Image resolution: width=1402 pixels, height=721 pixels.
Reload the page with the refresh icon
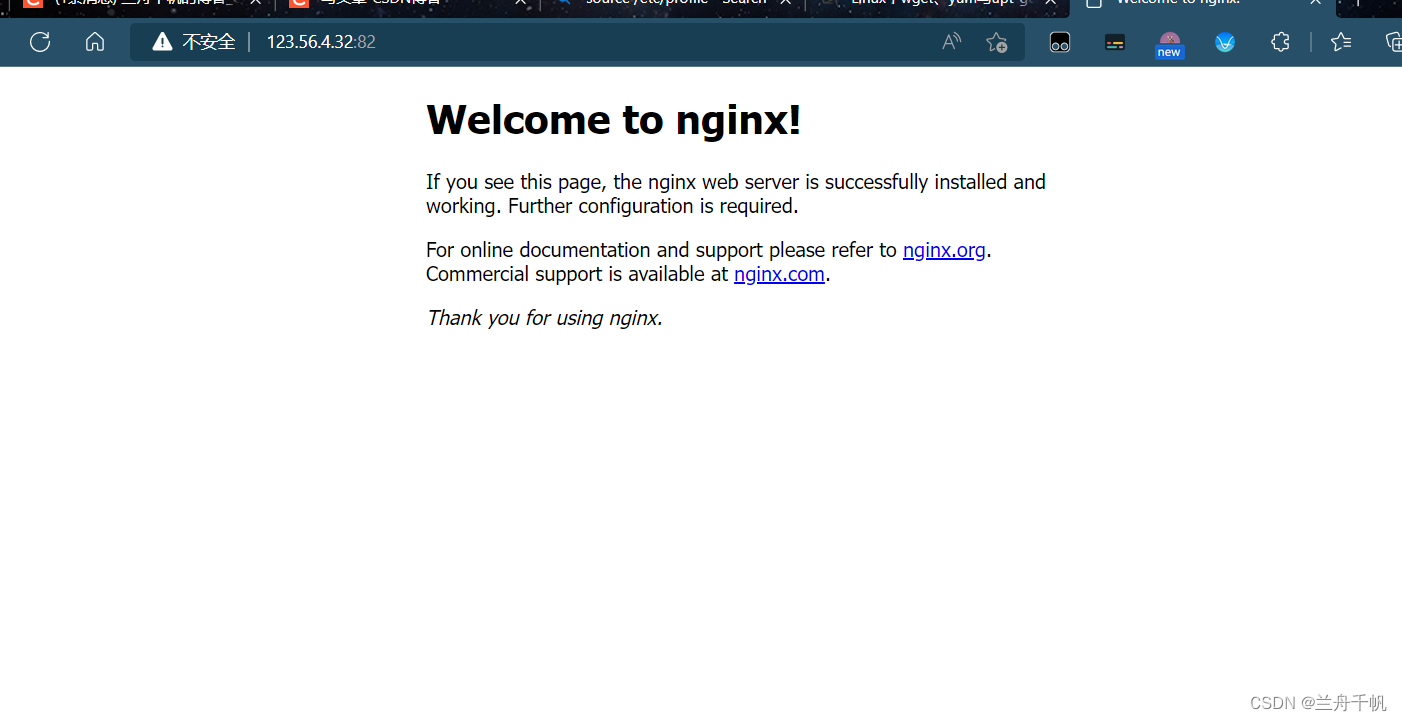click(40, 42)
